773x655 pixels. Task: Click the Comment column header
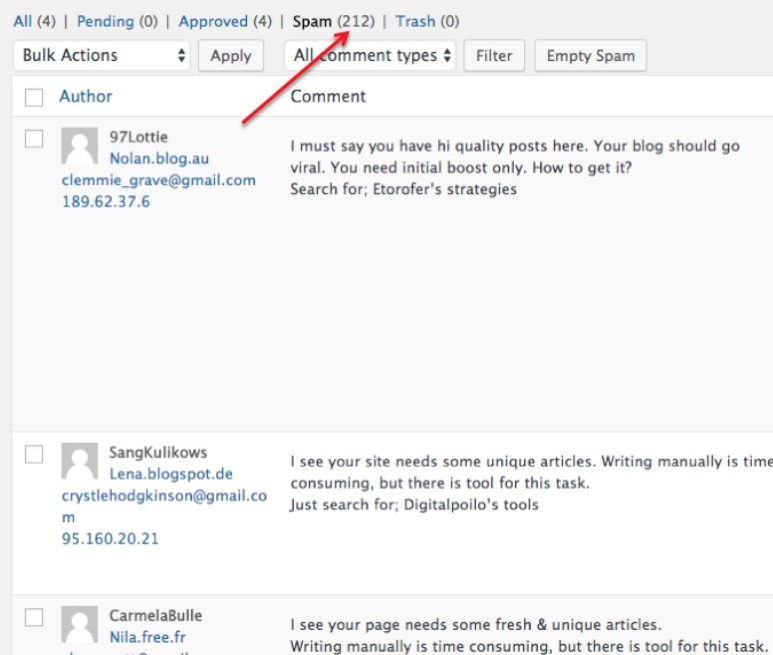tap(328, 96)
